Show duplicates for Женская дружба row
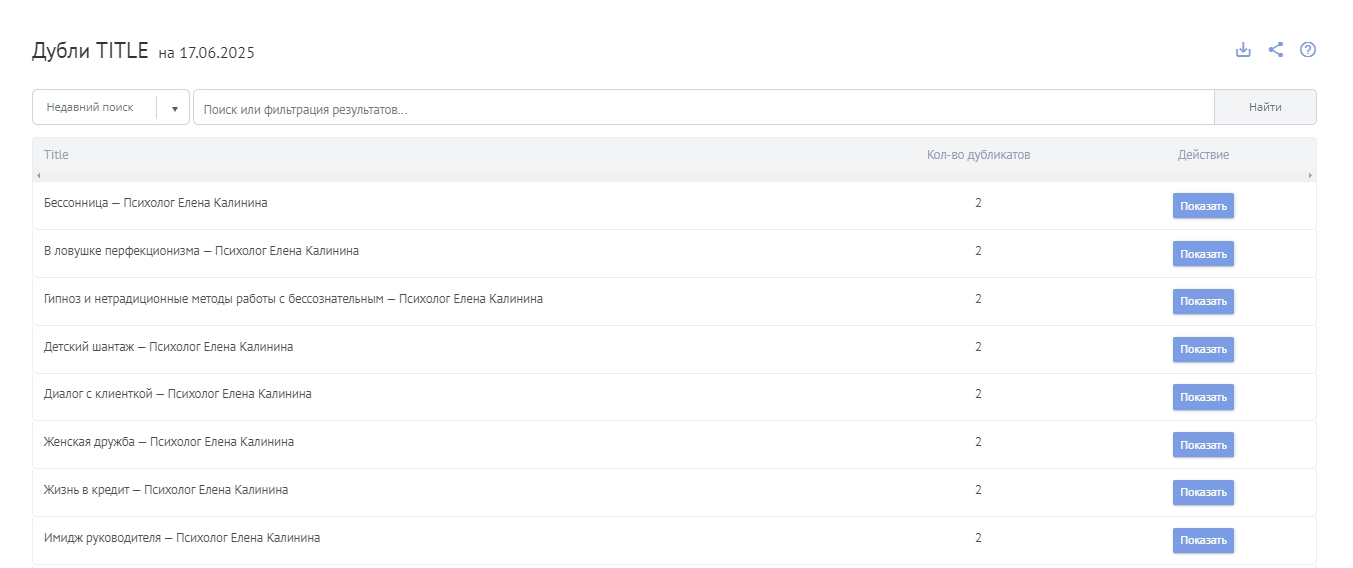The height and width of the screenshot is (568, 1353). tap(1203, 445)
